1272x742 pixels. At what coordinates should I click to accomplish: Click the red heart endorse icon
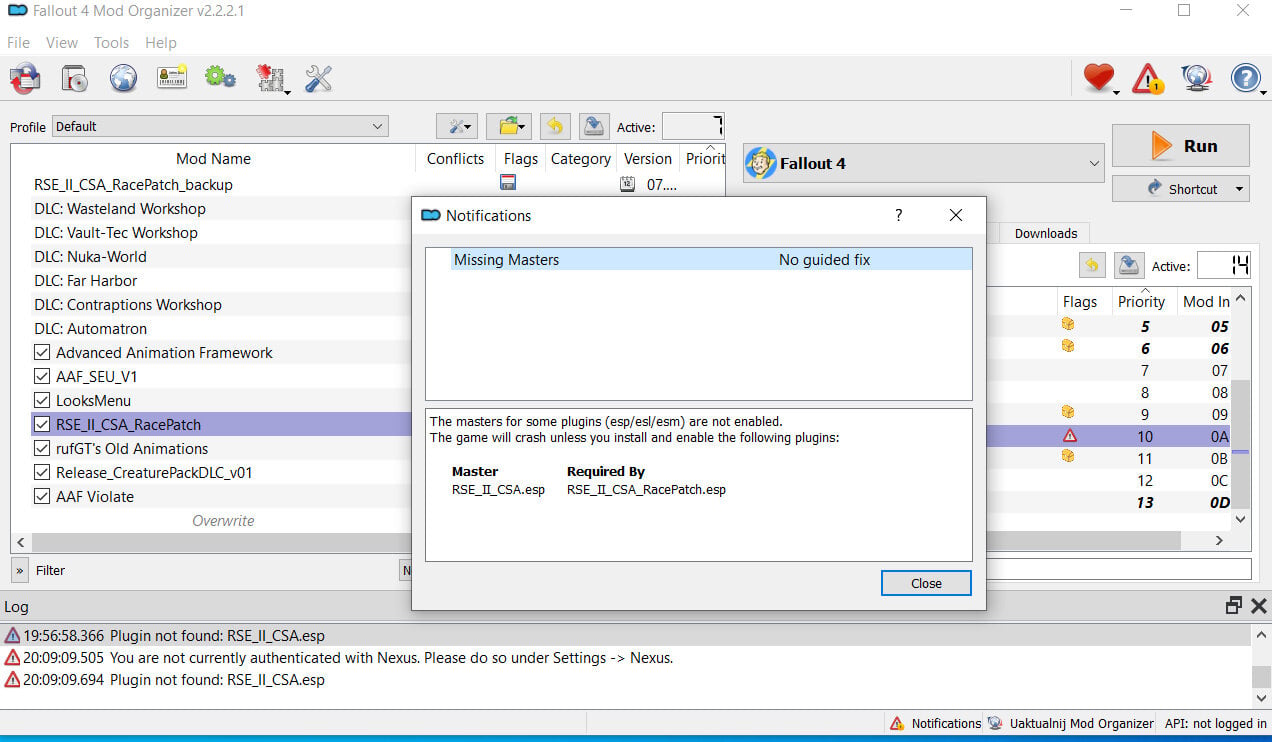[x=1099, y=78]
